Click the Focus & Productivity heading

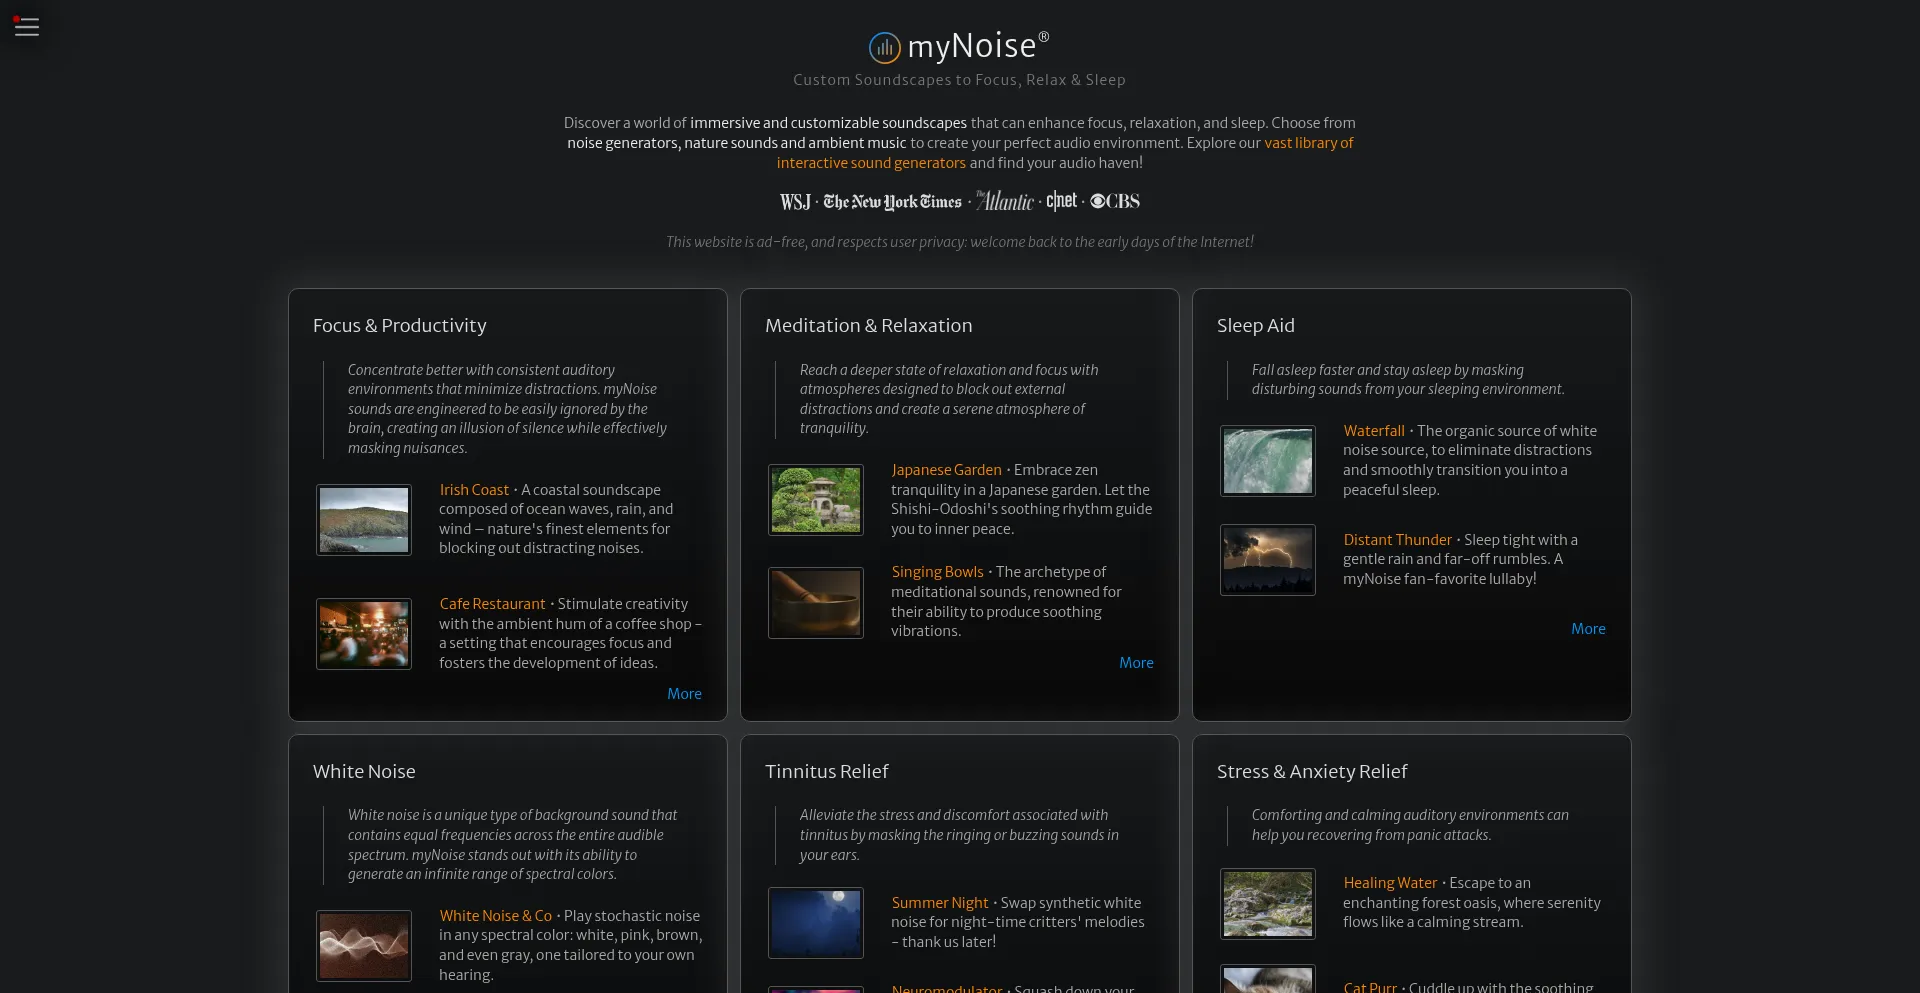400,326
